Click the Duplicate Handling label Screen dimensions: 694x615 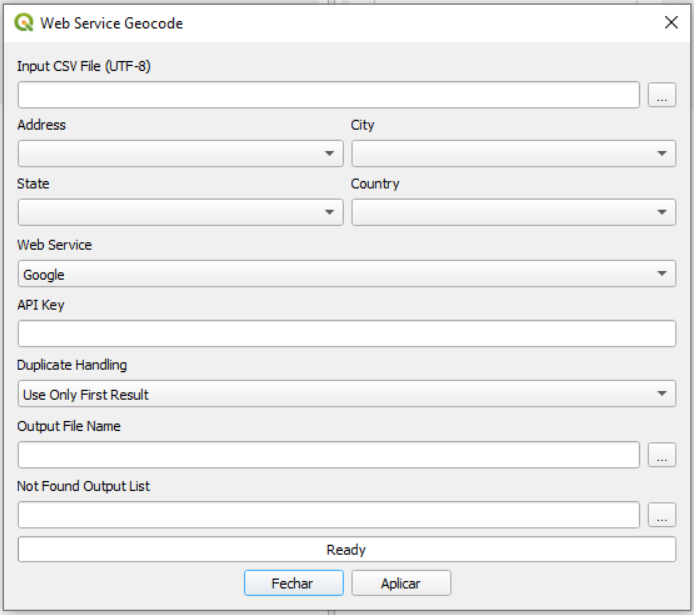[x=72, y=365]
